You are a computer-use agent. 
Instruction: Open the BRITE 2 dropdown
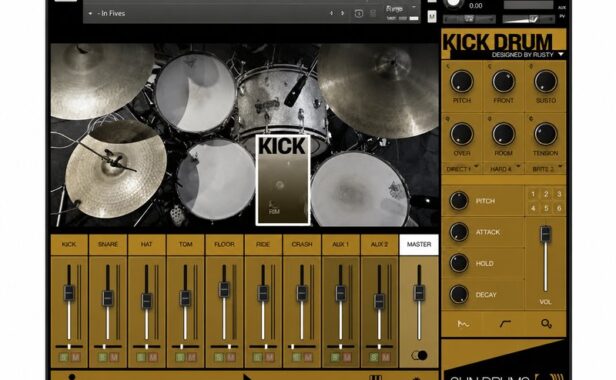point(546,169)
